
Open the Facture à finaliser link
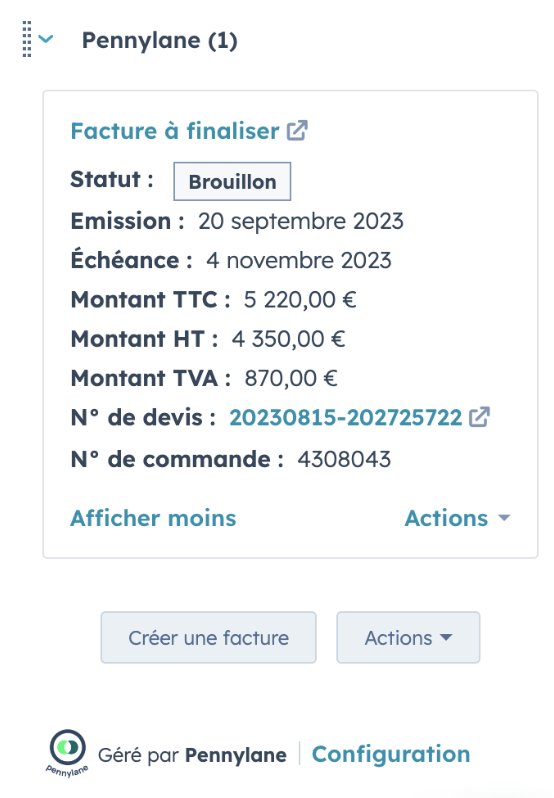[175, 131]
